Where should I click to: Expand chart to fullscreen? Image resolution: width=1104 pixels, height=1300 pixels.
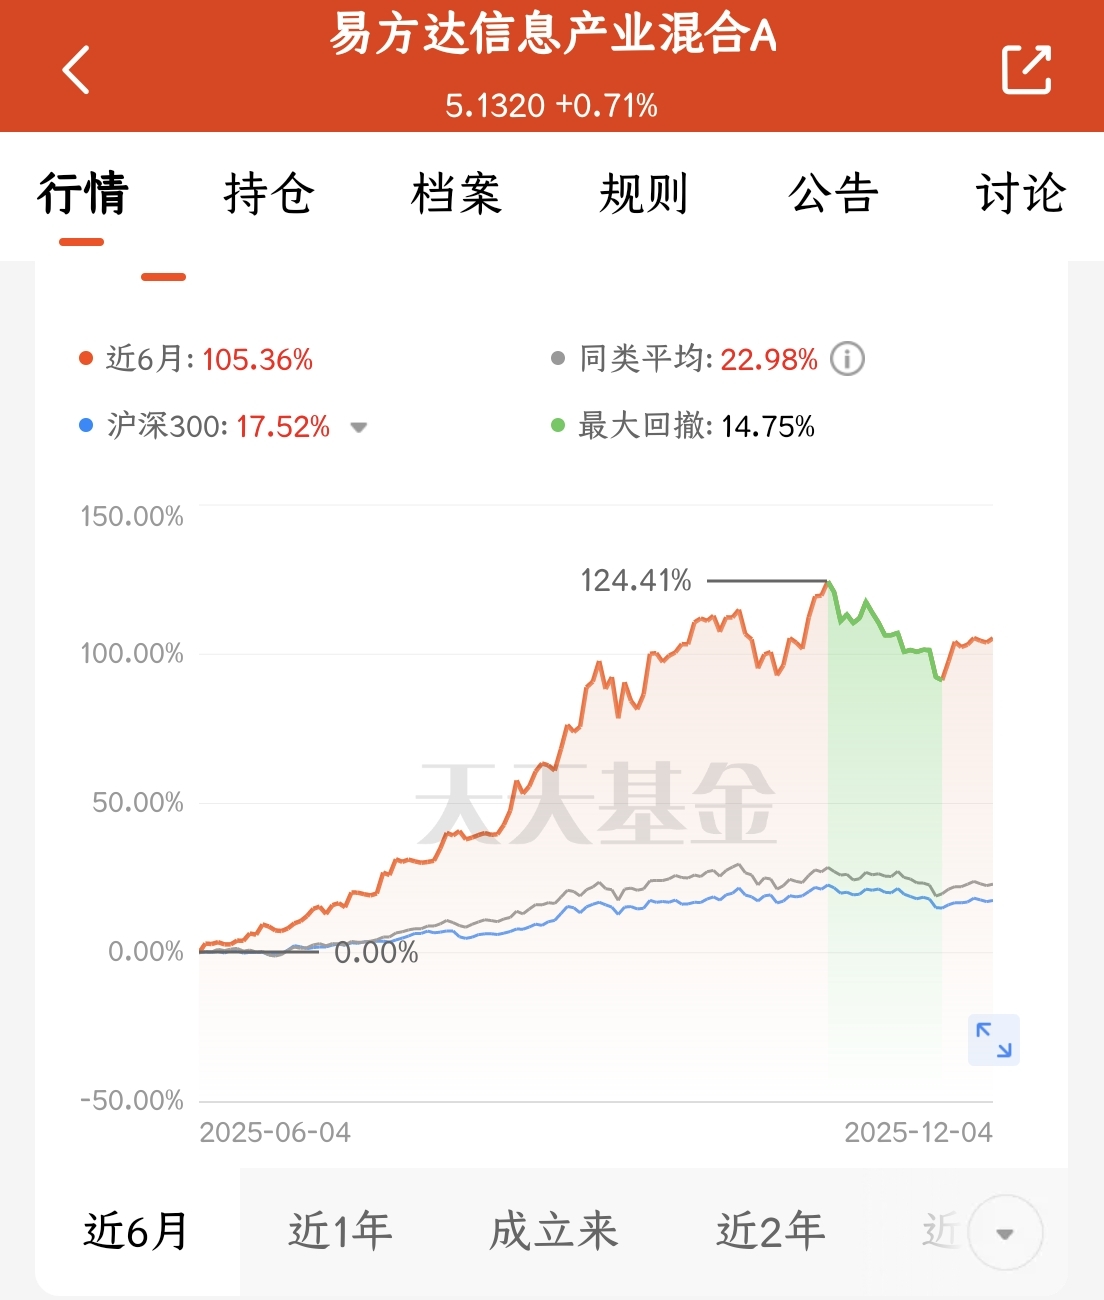(x=993, y=1040)
